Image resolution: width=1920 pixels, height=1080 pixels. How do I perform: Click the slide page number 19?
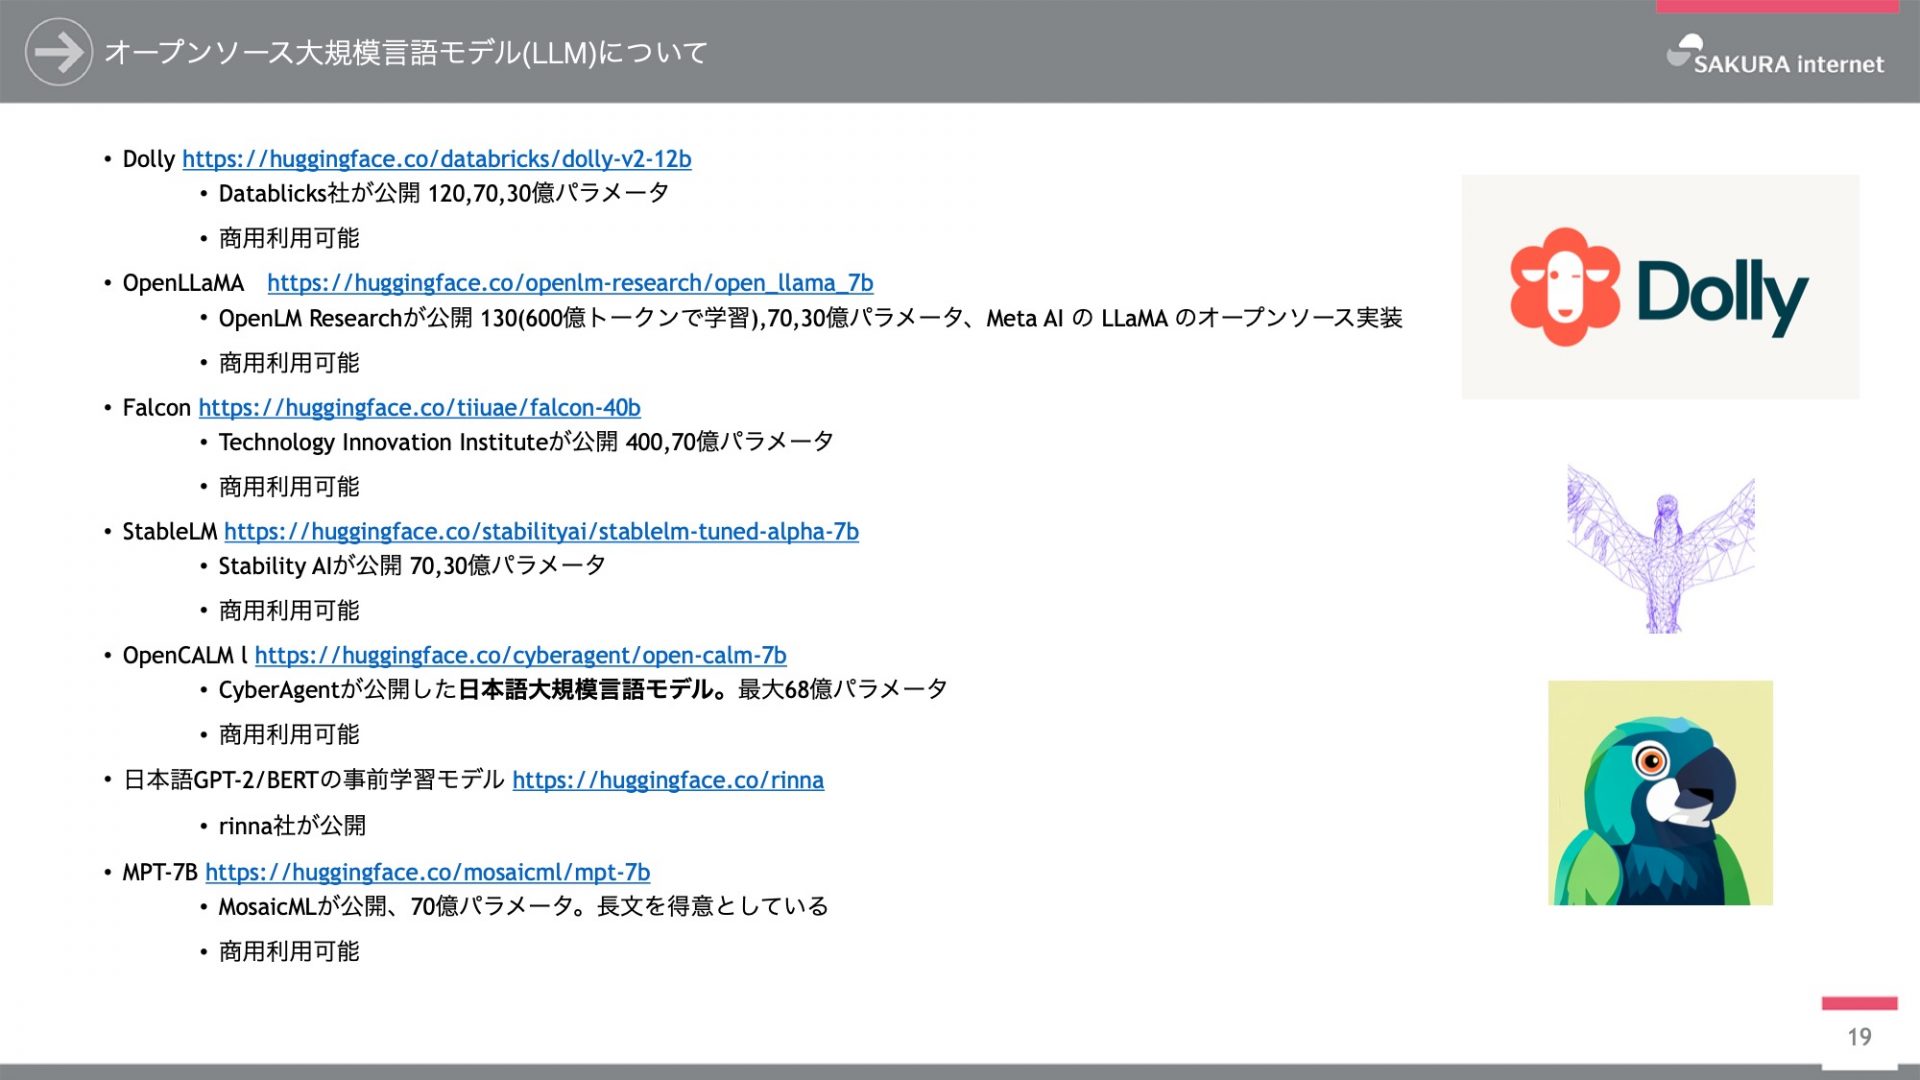(1859, 1037)
